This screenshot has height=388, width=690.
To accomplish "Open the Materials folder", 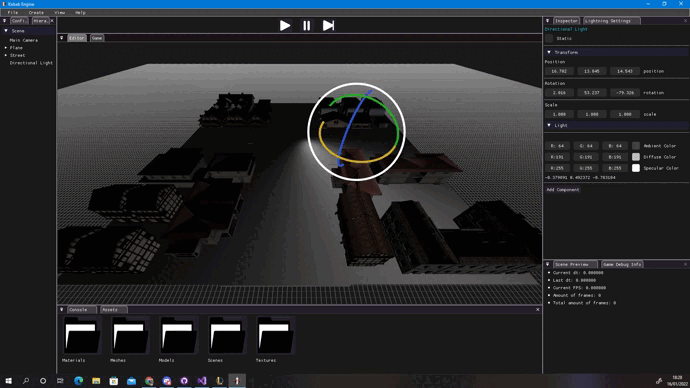I will click(x=82, y=336).
